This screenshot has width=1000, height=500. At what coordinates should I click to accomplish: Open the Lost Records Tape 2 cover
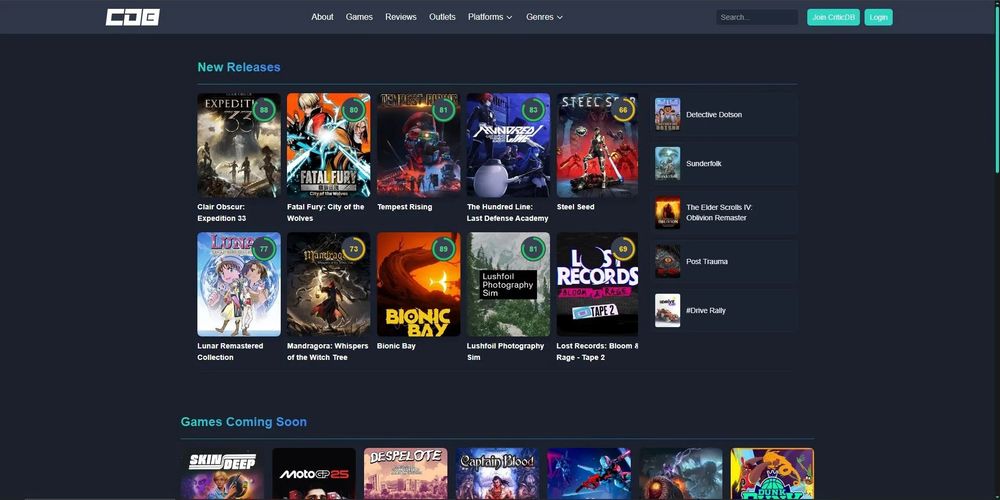click(x=597, y=284)
